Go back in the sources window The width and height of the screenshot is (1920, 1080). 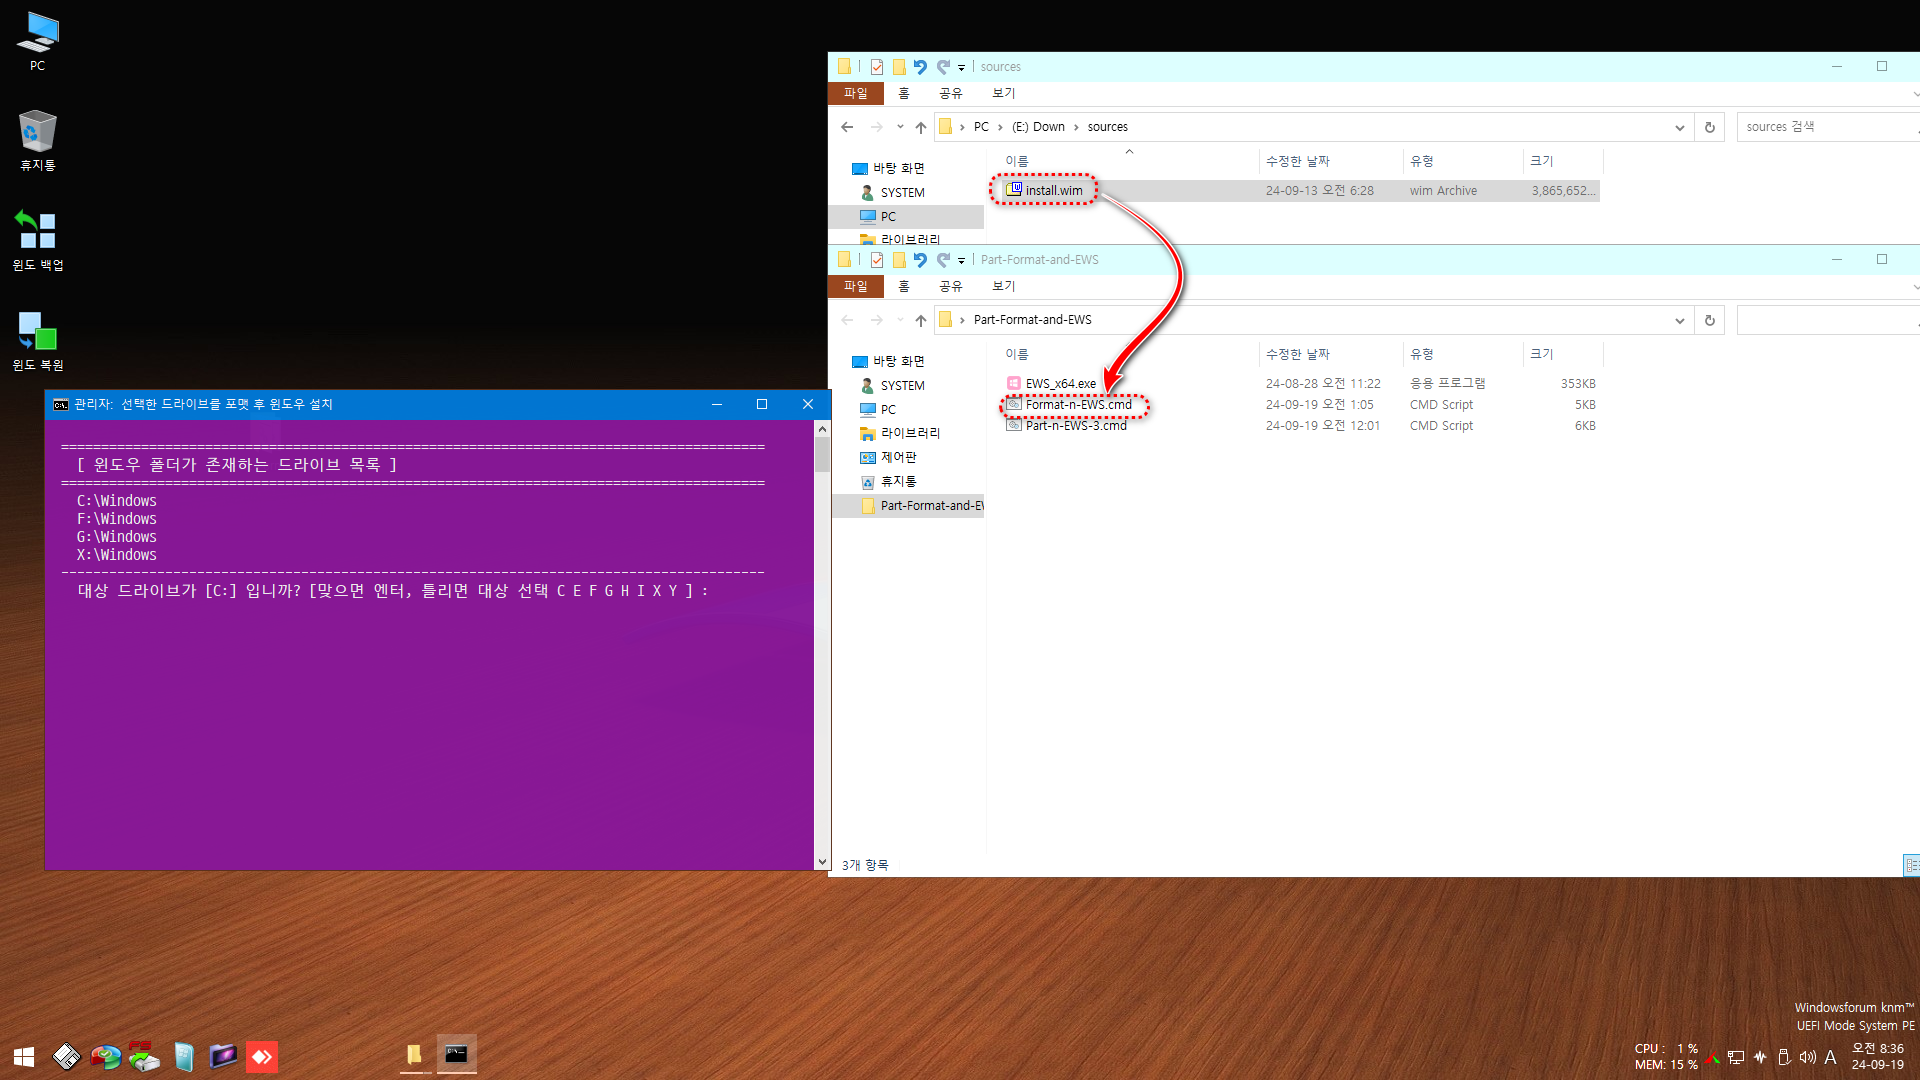(847, 127)
